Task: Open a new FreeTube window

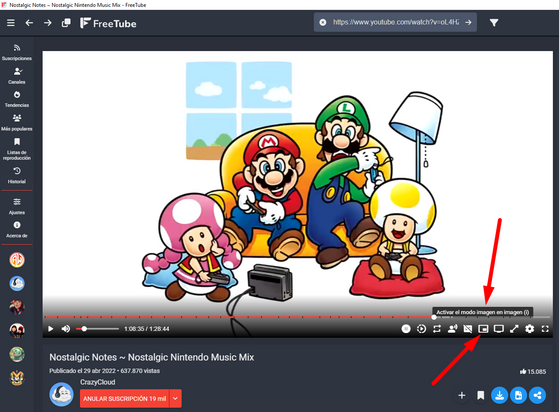Action: pyautogui.click(x=66, y=23)
